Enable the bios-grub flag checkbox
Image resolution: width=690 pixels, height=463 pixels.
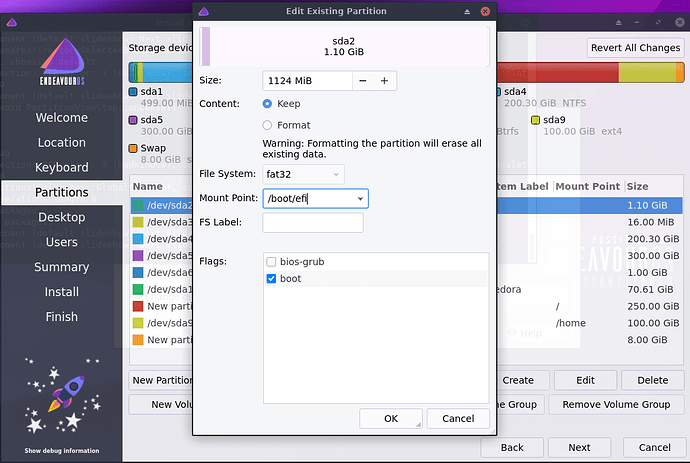point(272,262)
